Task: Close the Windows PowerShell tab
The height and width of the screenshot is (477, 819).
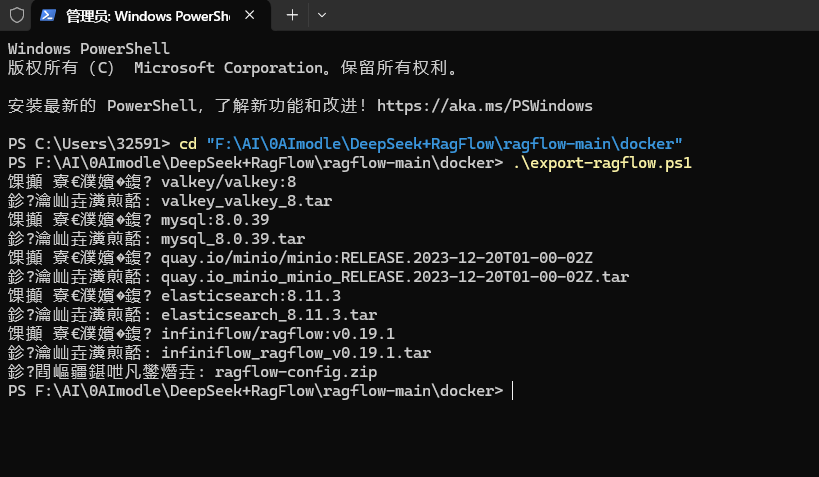Action: click(250, 15)
